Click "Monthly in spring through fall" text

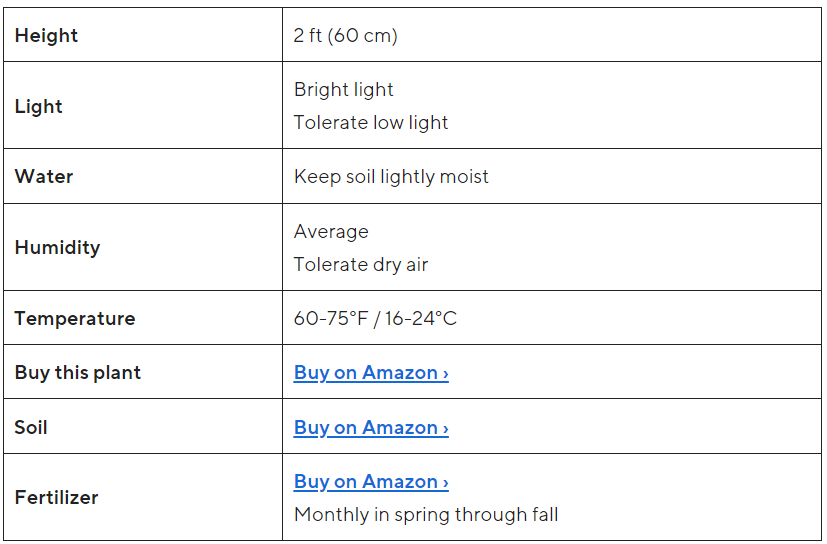point(426,515)
